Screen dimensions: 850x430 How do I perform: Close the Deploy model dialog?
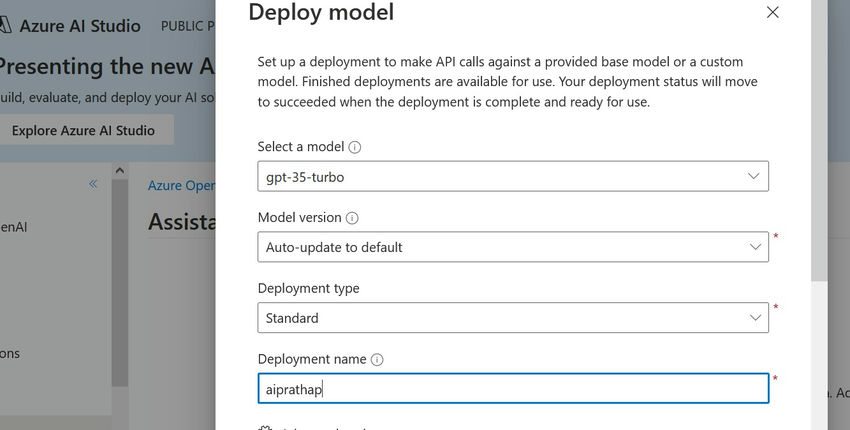point(772,12)
